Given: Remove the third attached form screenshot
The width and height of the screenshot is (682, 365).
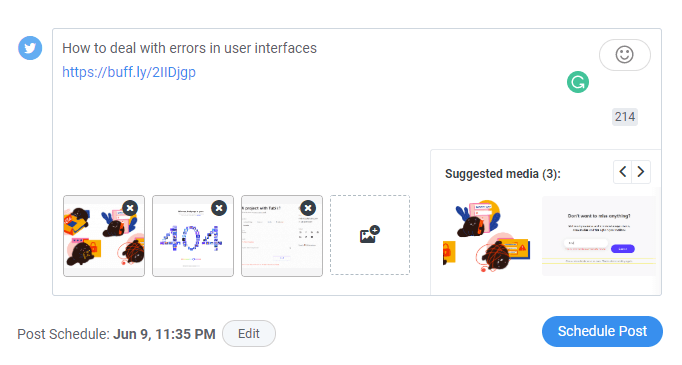Looking at the screenshot, I should click(308, 208).
